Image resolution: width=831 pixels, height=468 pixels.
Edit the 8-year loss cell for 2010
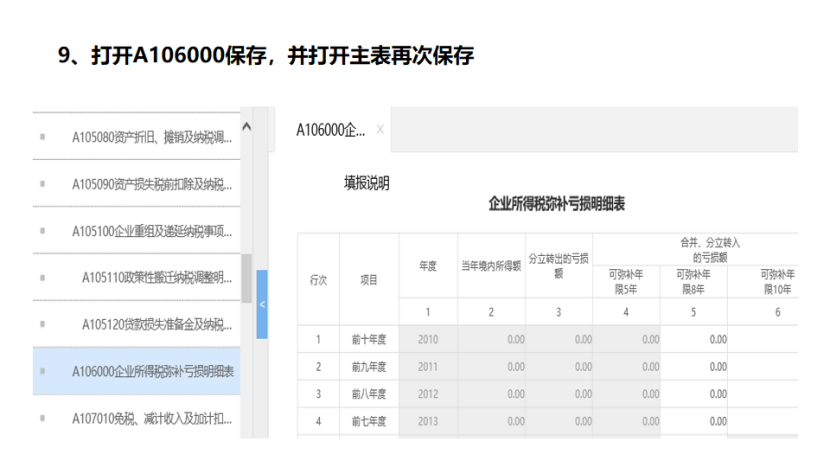(x=693, y=339)
